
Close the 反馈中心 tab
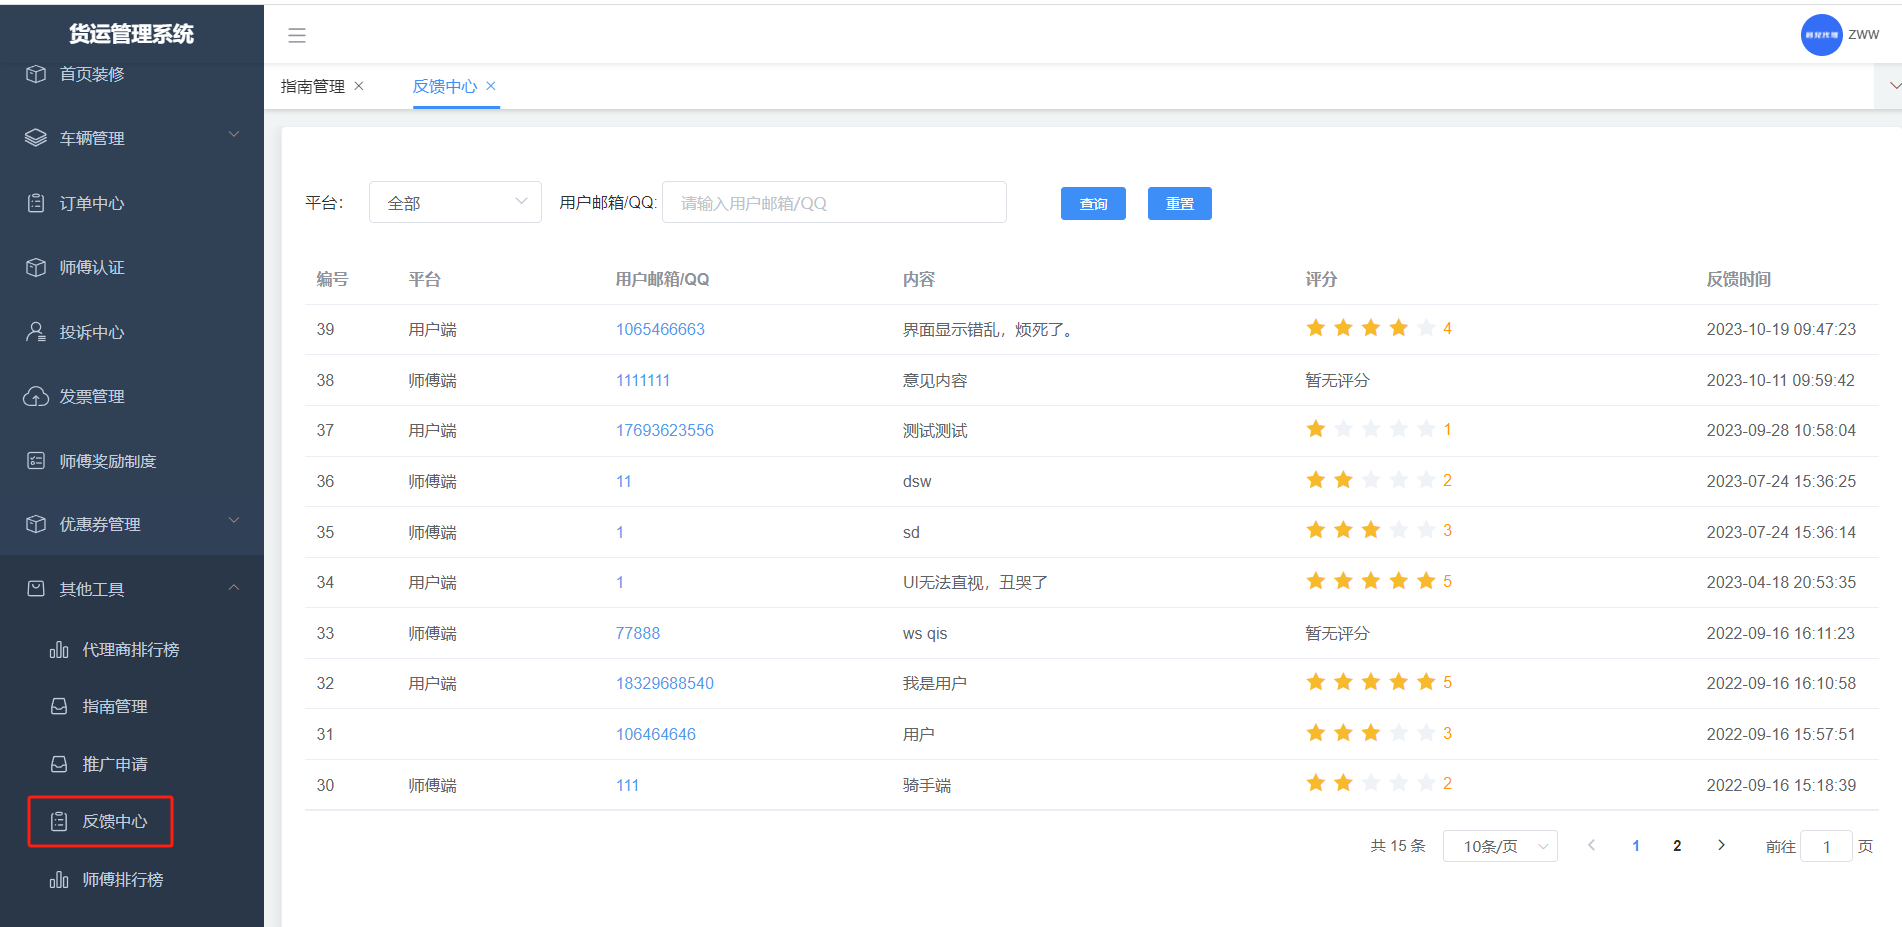(x=491, y=86)
